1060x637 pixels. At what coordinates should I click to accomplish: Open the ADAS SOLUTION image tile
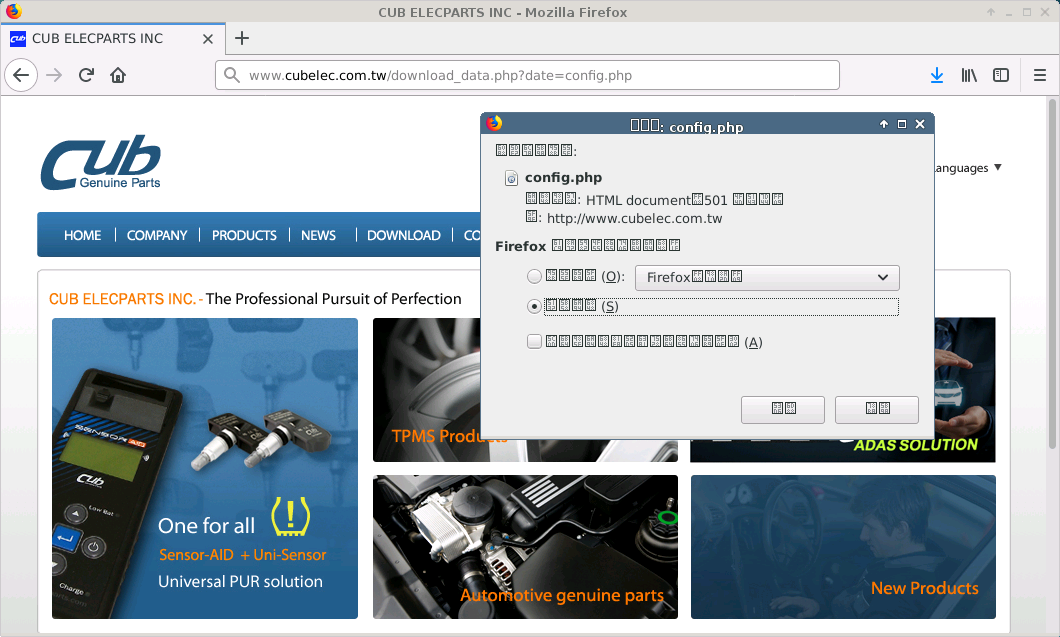pos(965,390)
